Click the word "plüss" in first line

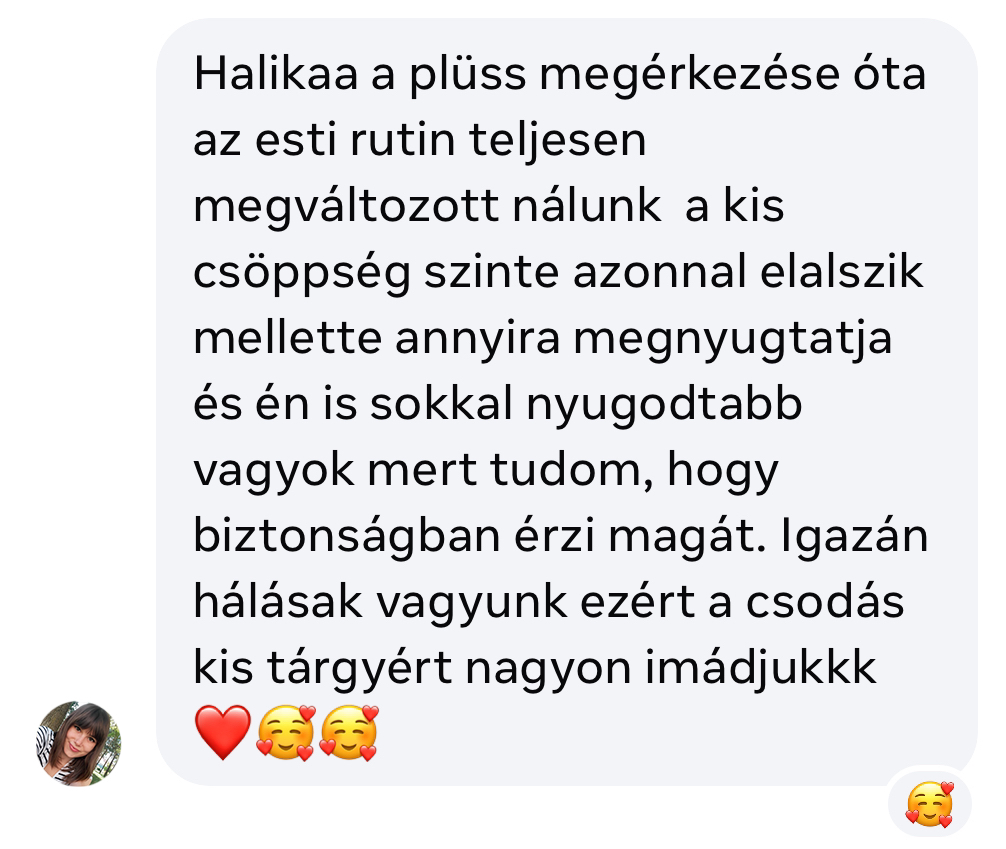(468, 74)
